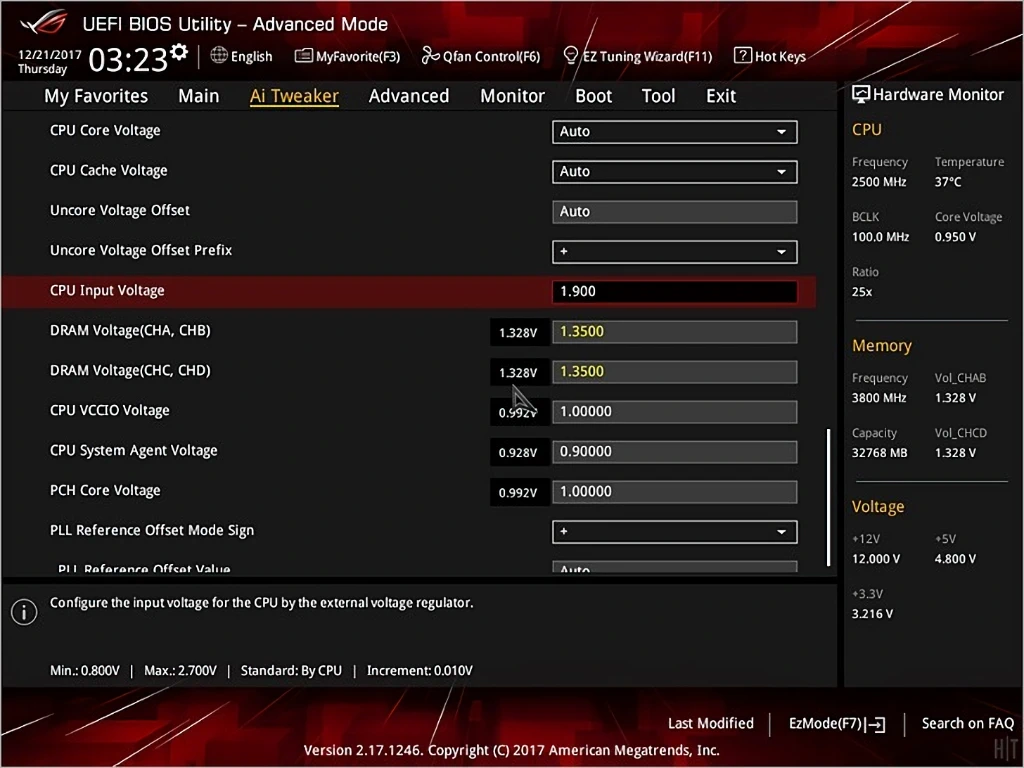Open the Advanced tab
This screenshot has width=1024, height=768.
point(409,96)
